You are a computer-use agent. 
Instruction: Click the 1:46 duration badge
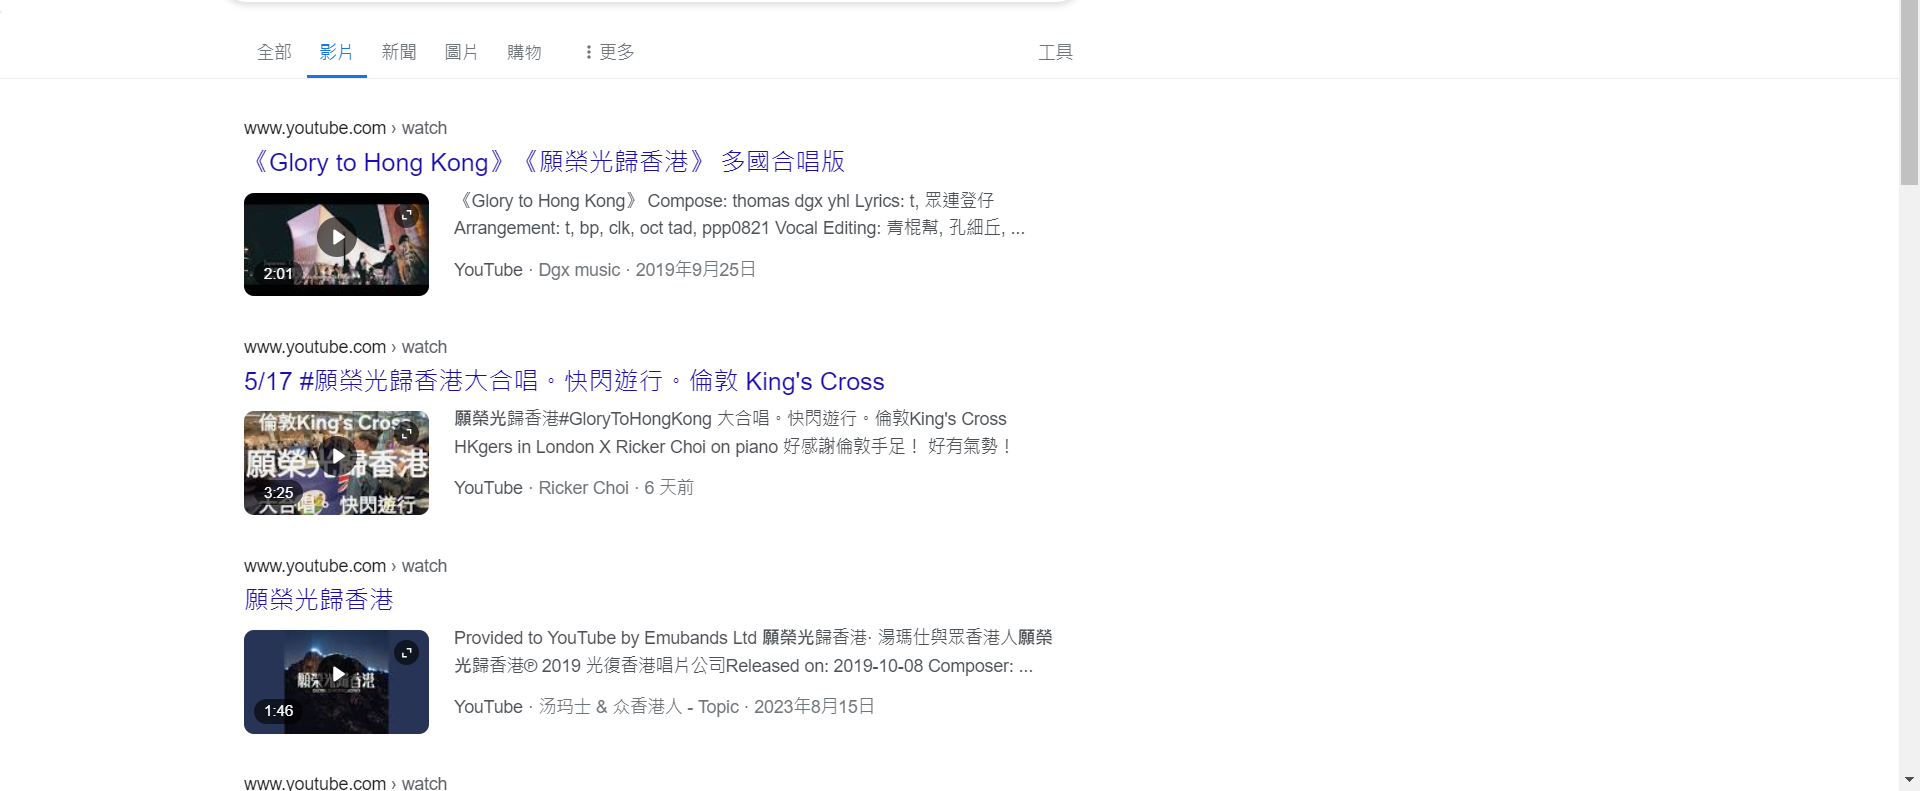pos(278,711)
